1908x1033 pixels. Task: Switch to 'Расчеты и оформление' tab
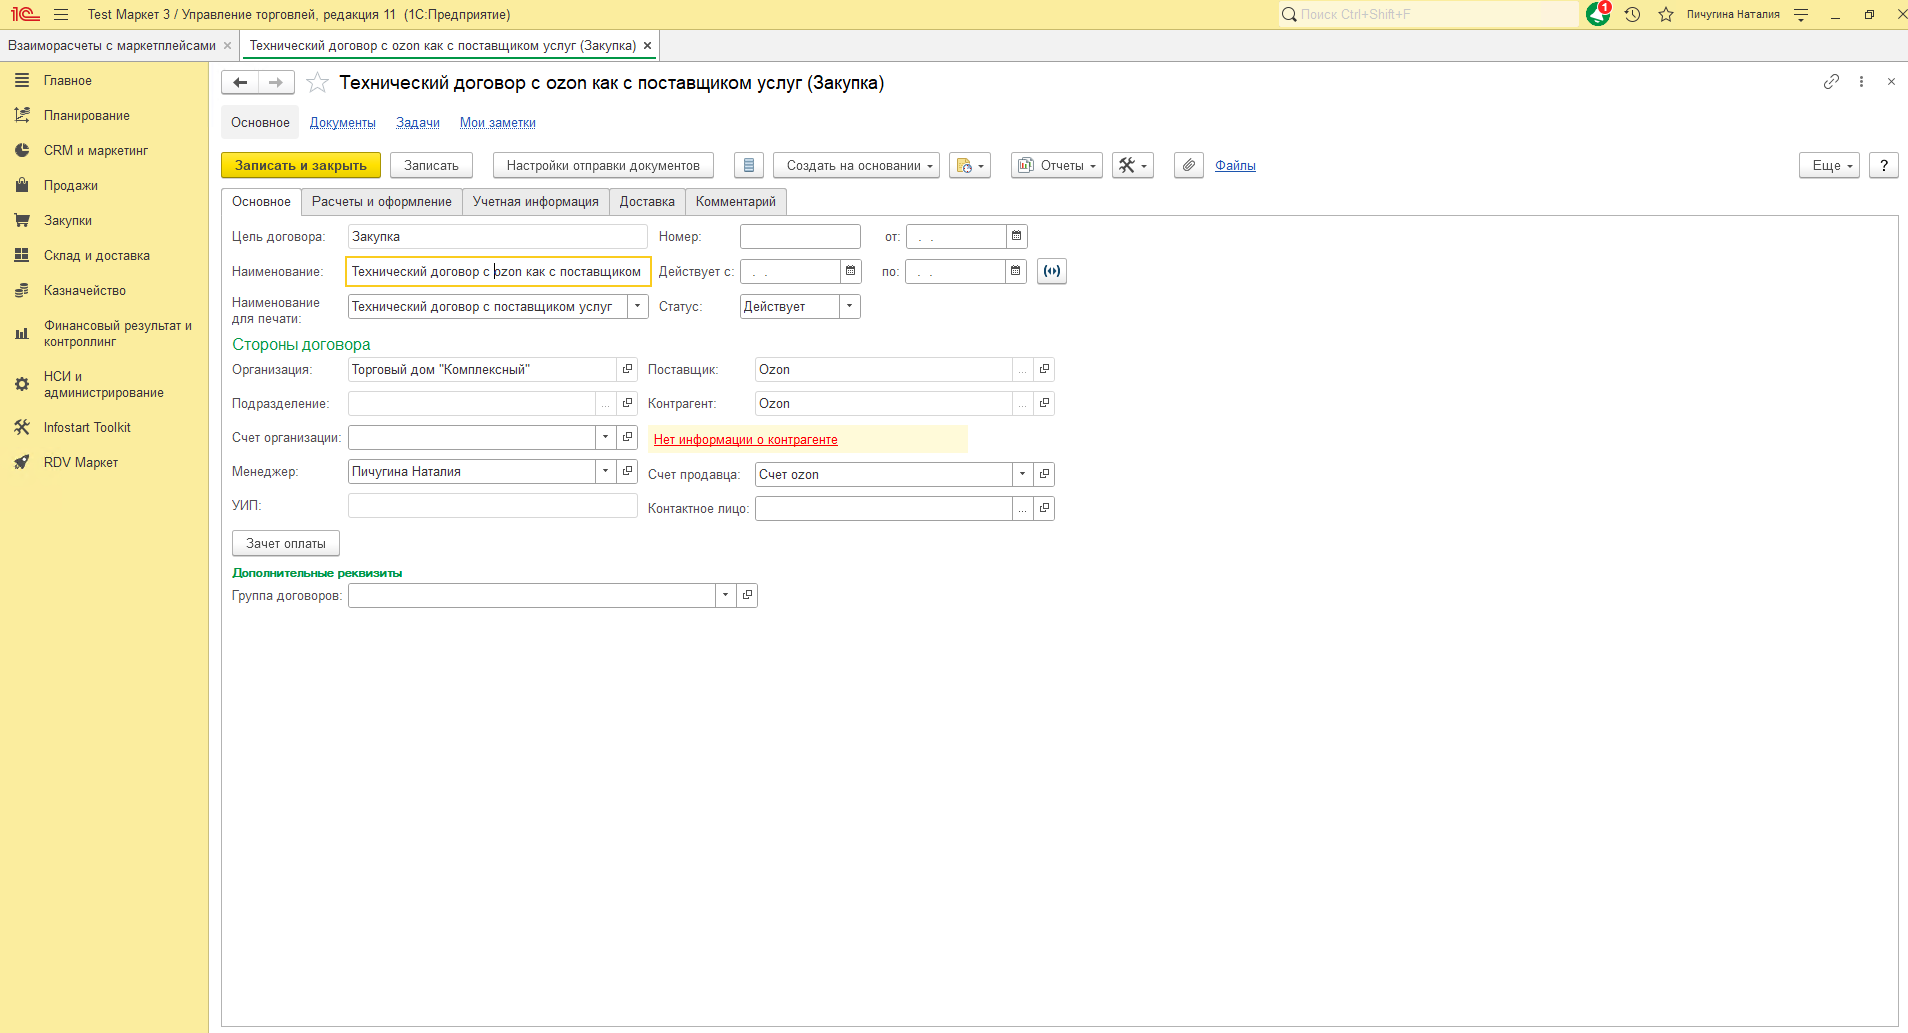tap(381, 202)
